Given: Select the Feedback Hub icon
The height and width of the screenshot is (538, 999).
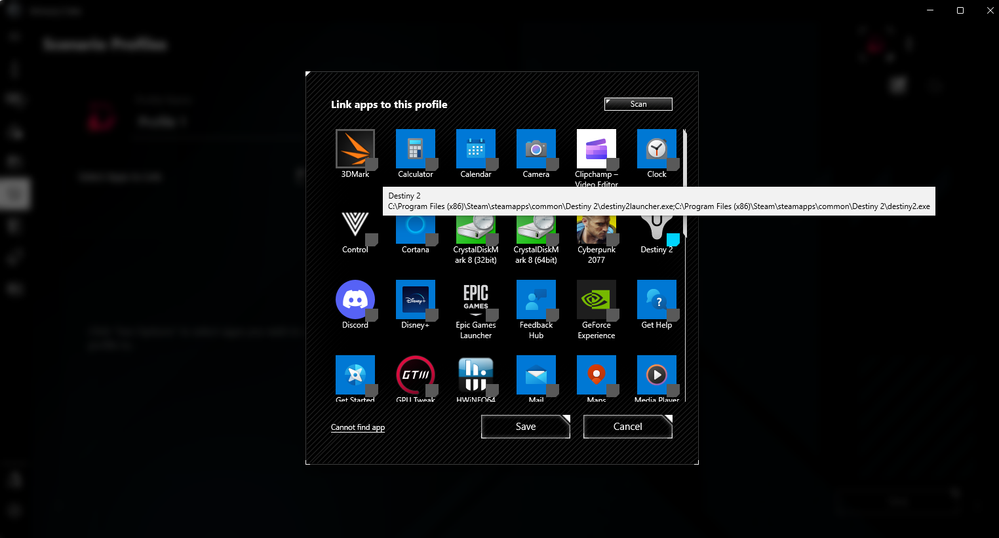Looking at the screenshot, I should [536, 300].
